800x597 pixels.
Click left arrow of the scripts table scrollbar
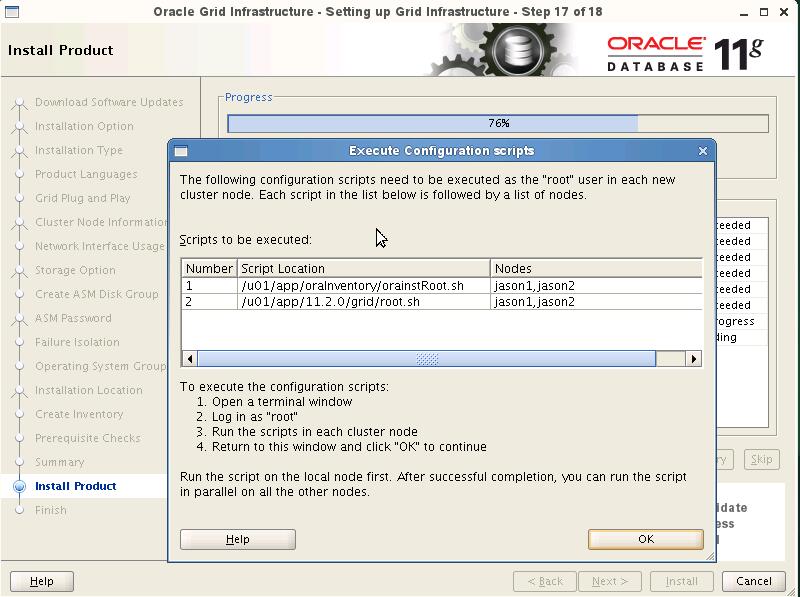pos(190,359)
